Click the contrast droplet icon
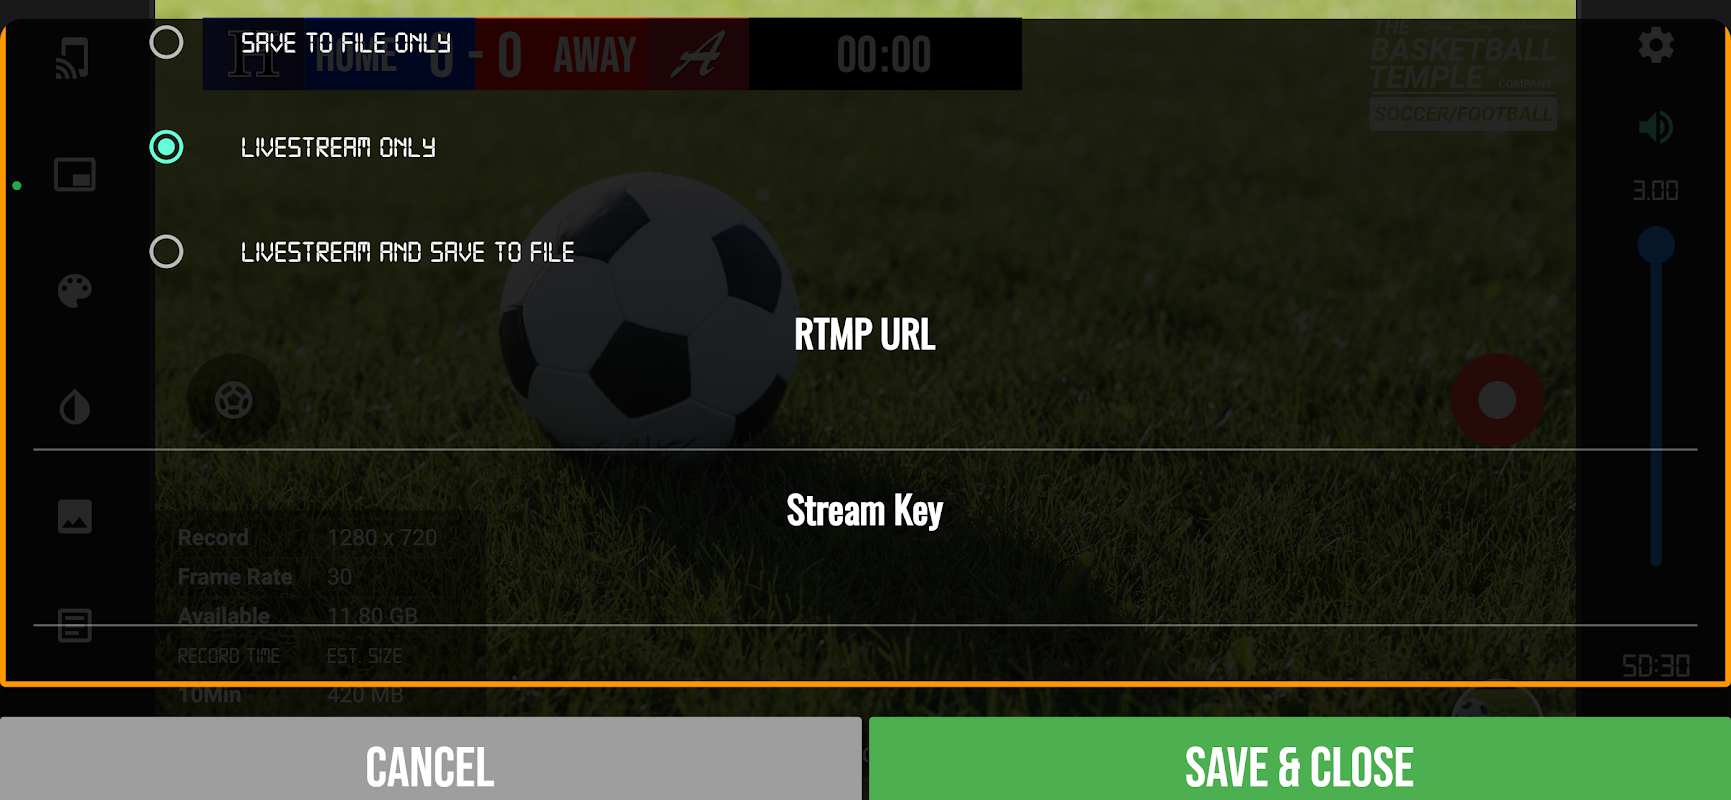The image size is (1731, 800). pos(75,407)
